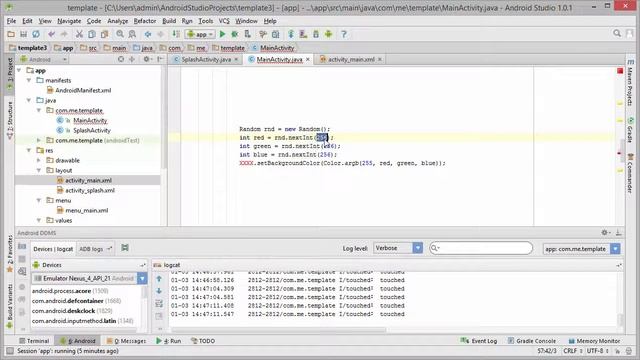Expand the drawable folder
Image resolution: width=640 pixels, height=360 pixels.
coord(39,160)
